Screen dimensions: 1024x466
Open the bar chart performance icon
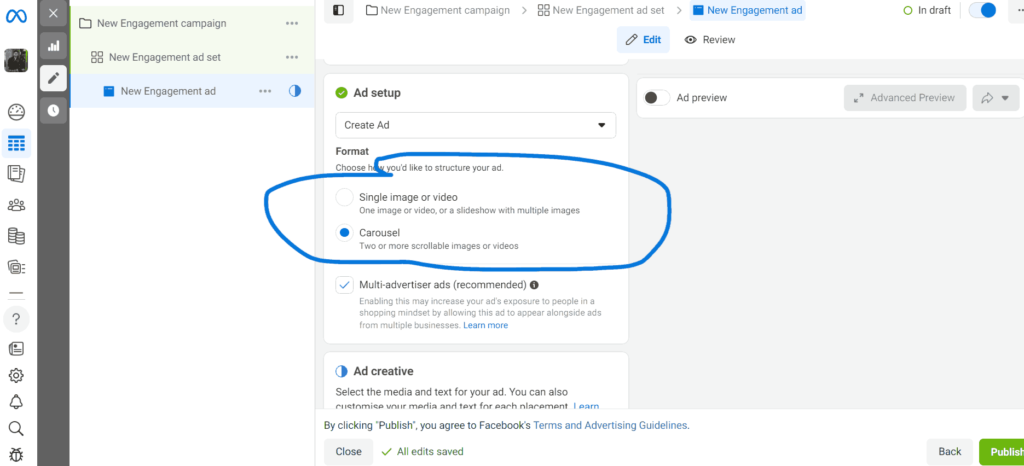point(53,46)
